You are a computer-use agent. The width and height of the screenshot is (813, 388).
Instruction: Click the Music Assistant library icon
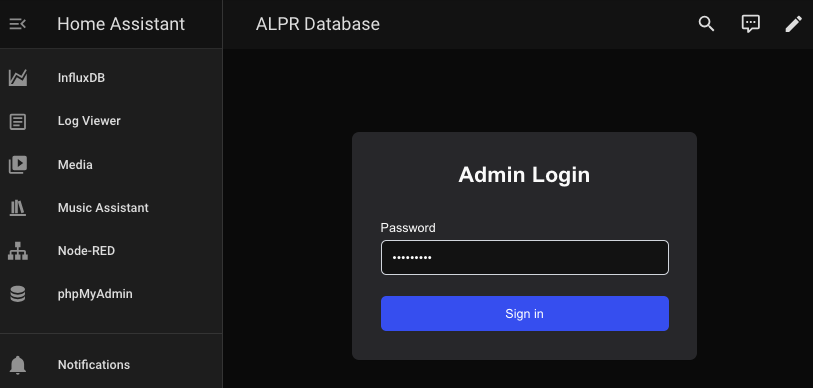tap(18, 208)
